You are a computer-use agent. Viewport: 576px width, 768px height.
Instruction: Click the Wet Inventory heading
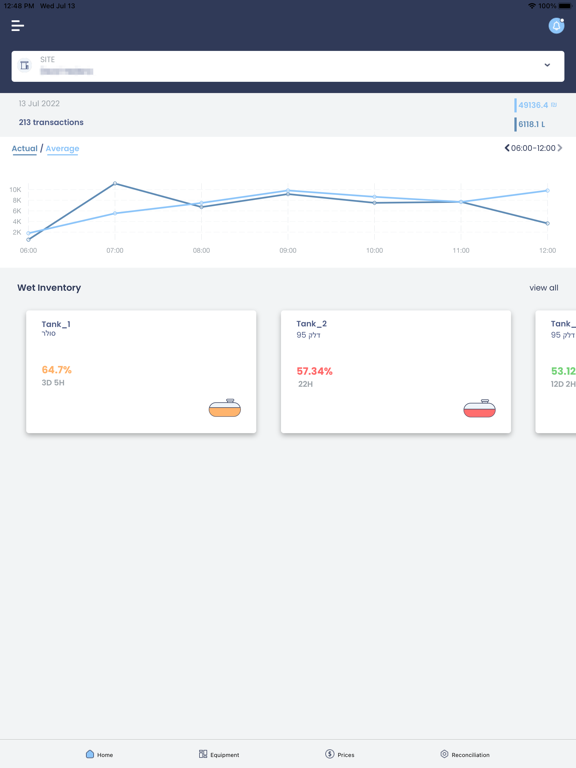click(x=49, y=288)
